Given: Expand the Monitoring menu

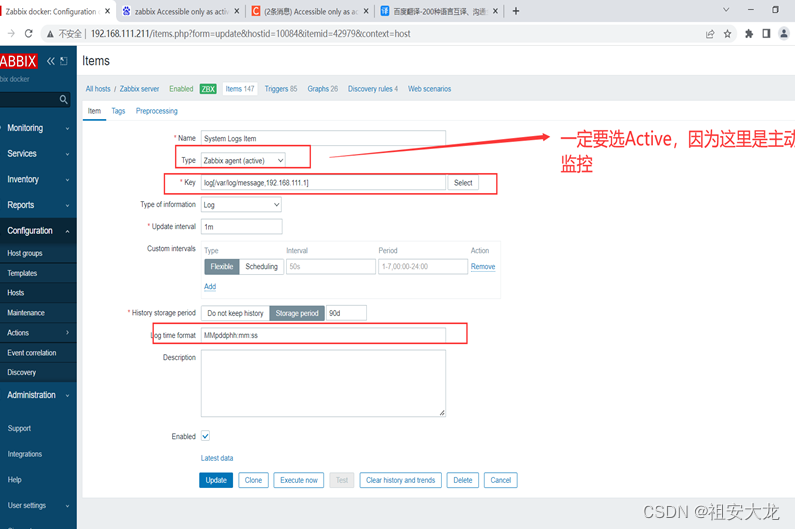Looking at the screenshot, I should click(38, 128).
